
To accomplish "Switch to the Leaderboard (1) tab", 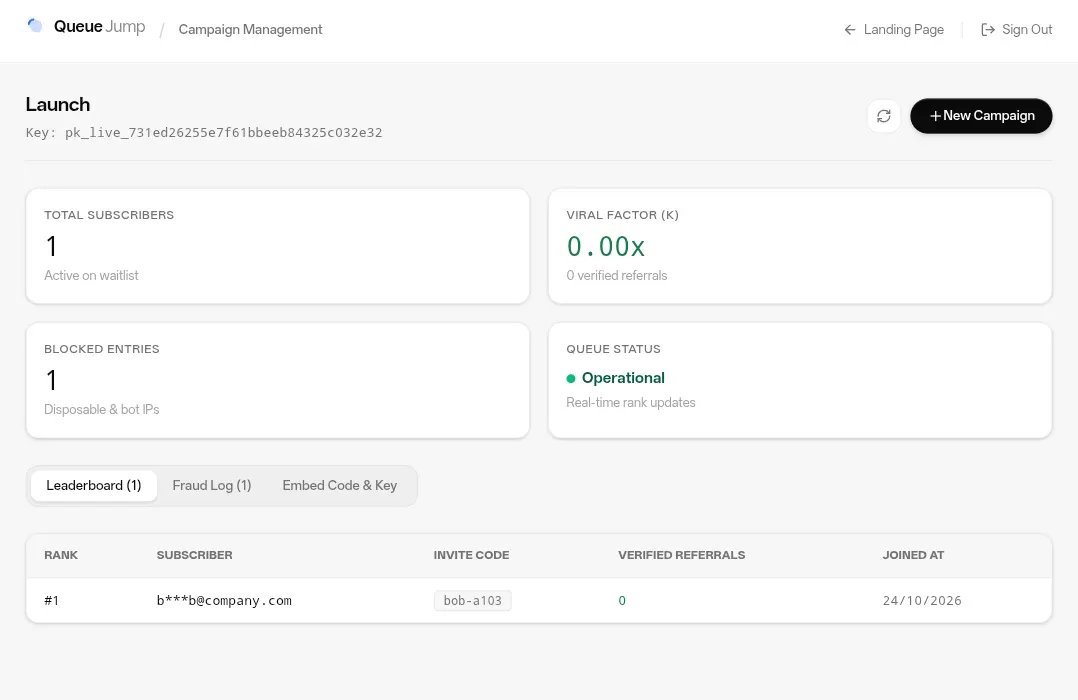I will coord(94,485).
